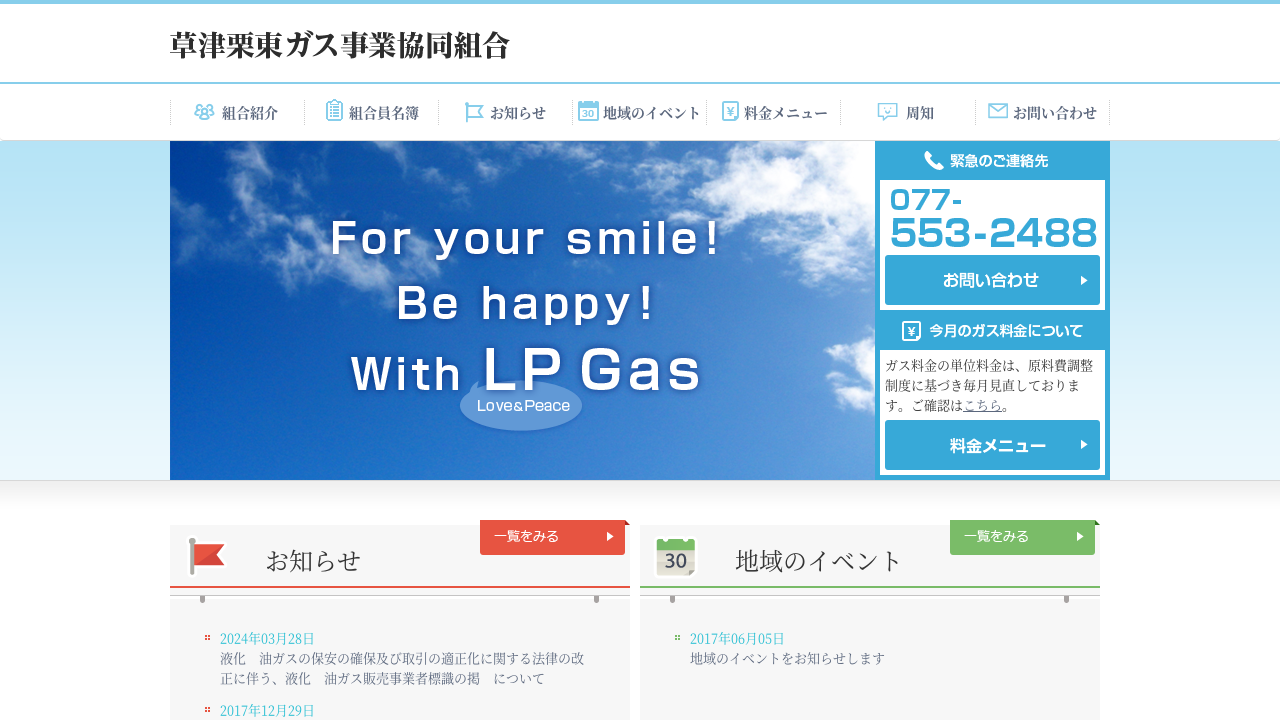
Task: Follow the こちら link about gas rates
Action: pyautogui.click(x=982, y=405)
